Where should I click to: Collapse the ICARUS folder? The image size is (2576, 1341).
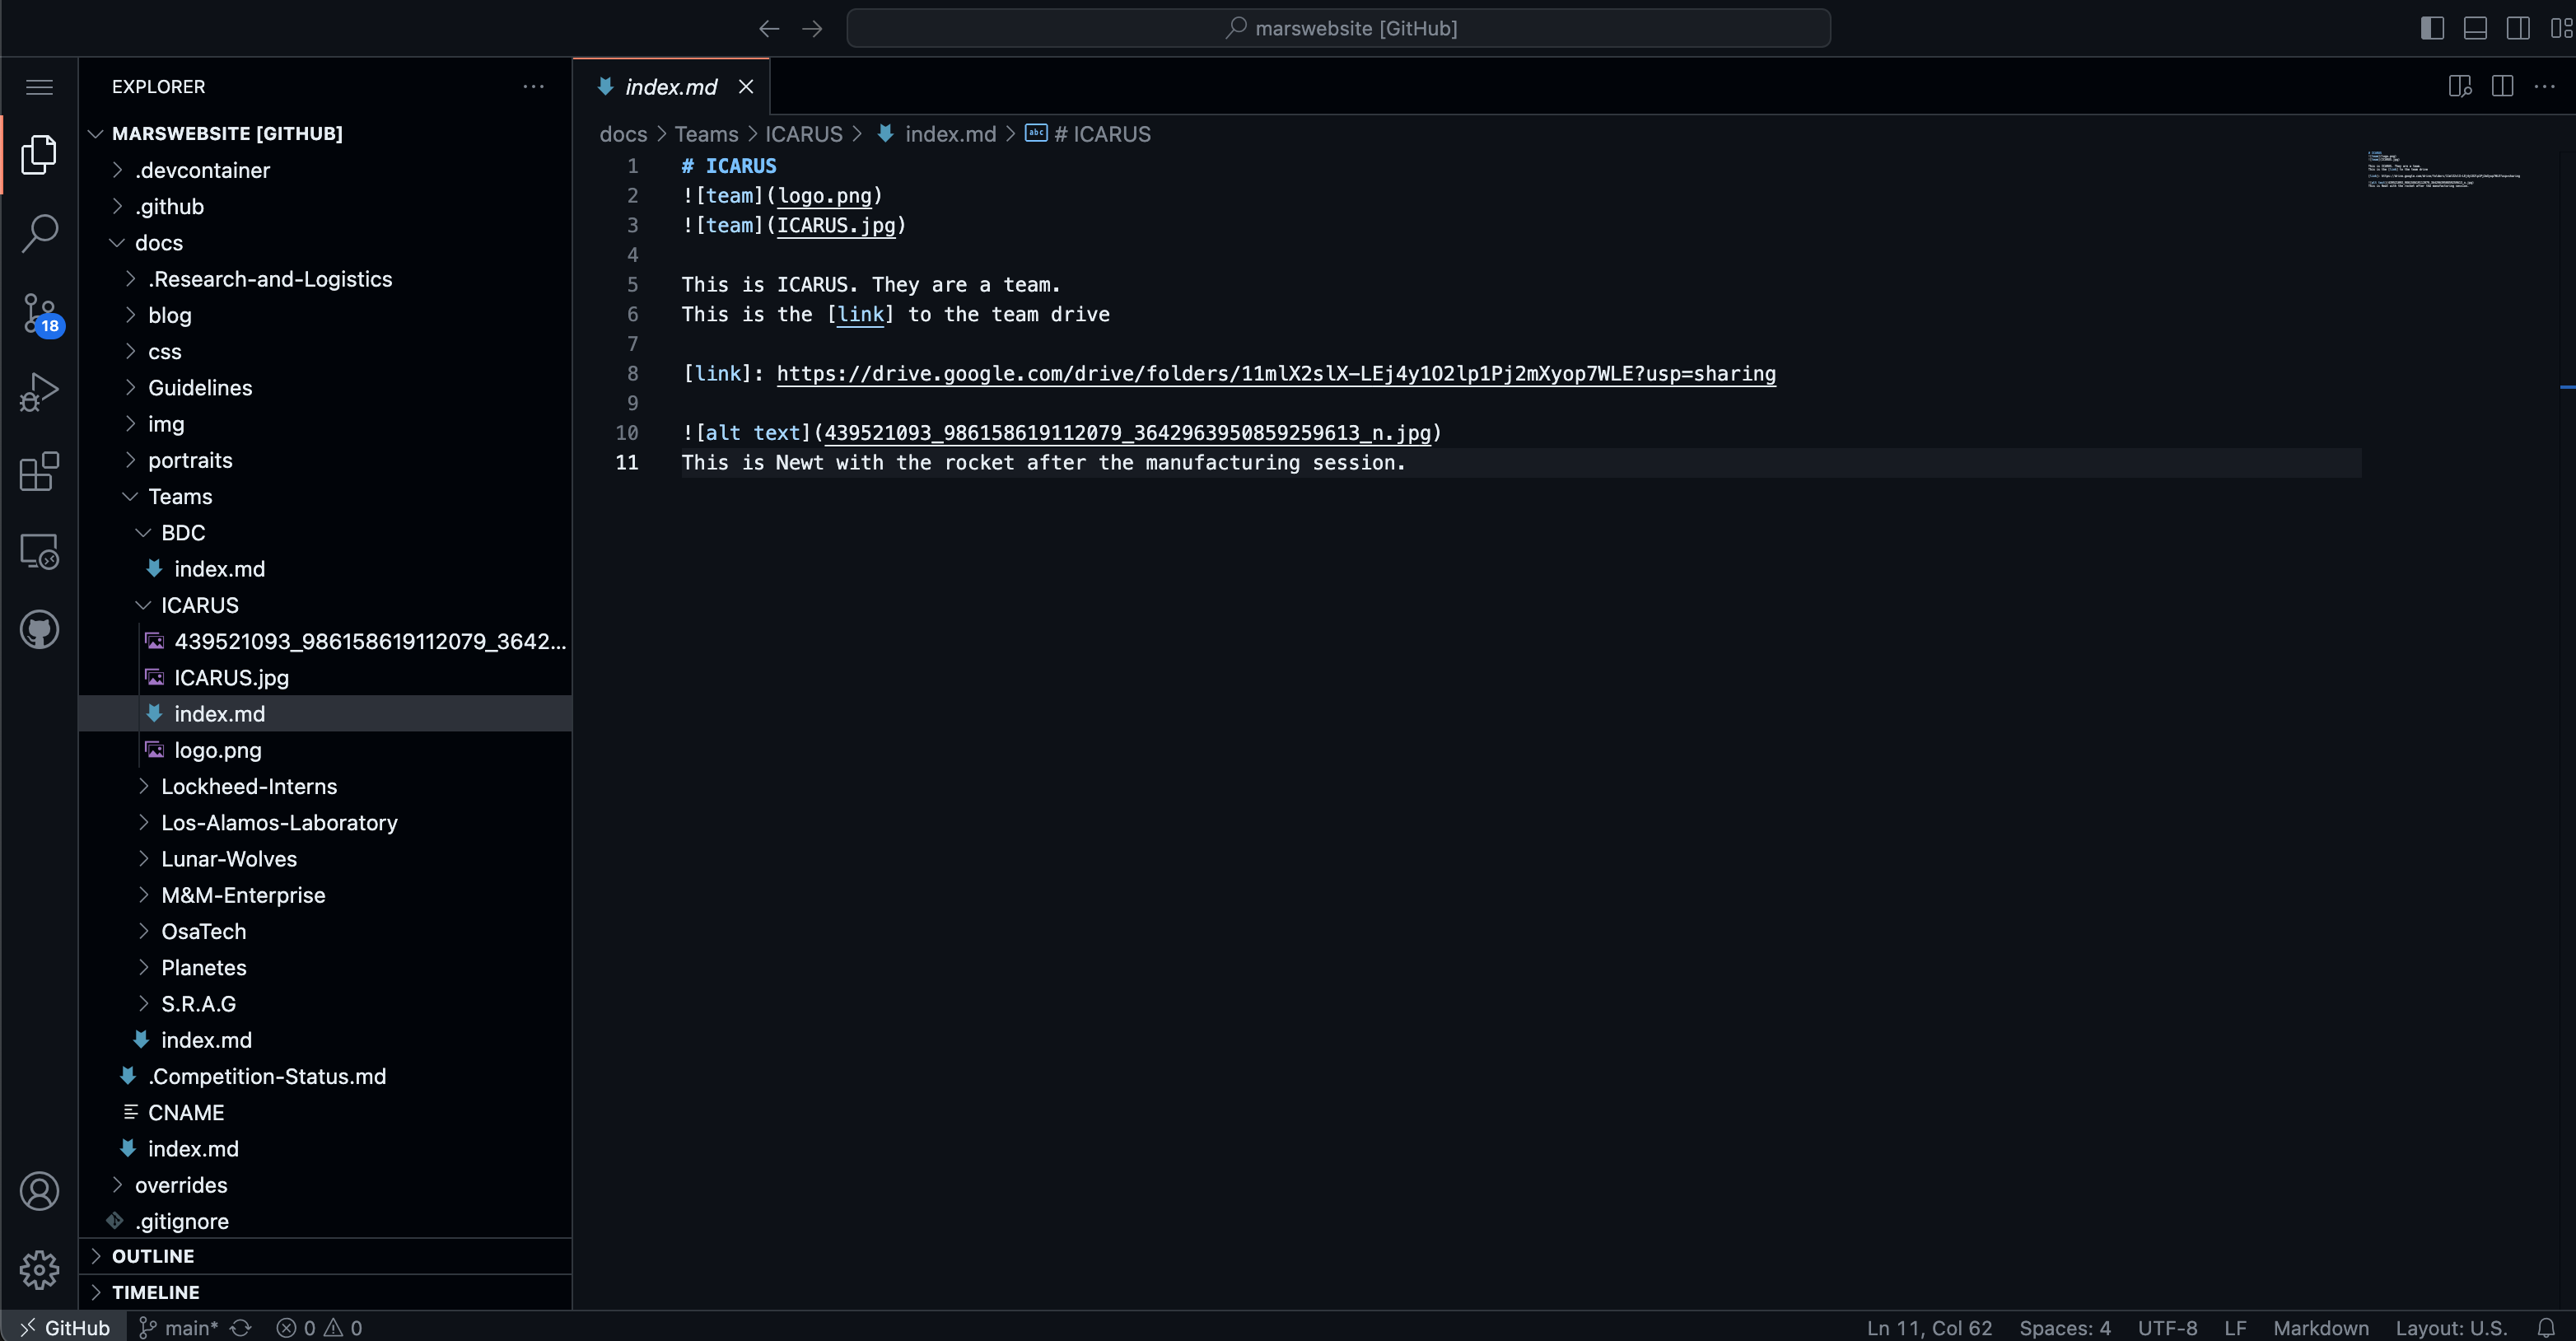coord(325,605)
